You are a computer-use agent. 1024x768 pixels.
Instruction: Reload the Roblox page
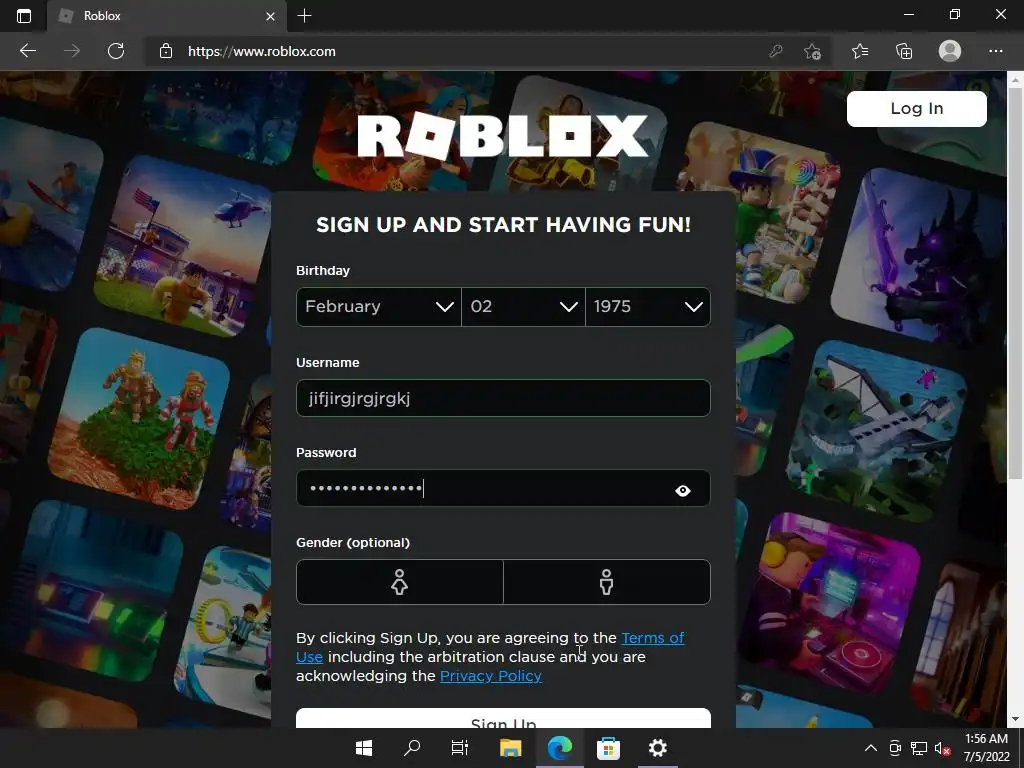pyautogui.click(x=116, y=51)
